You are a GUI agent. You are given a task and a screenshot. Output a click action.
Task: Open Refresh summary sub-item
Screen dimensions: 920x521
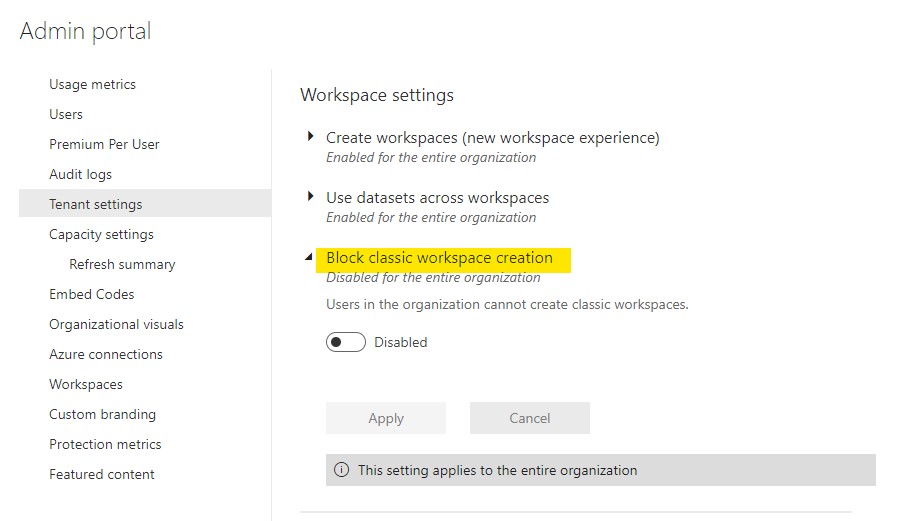coord(122,265)
